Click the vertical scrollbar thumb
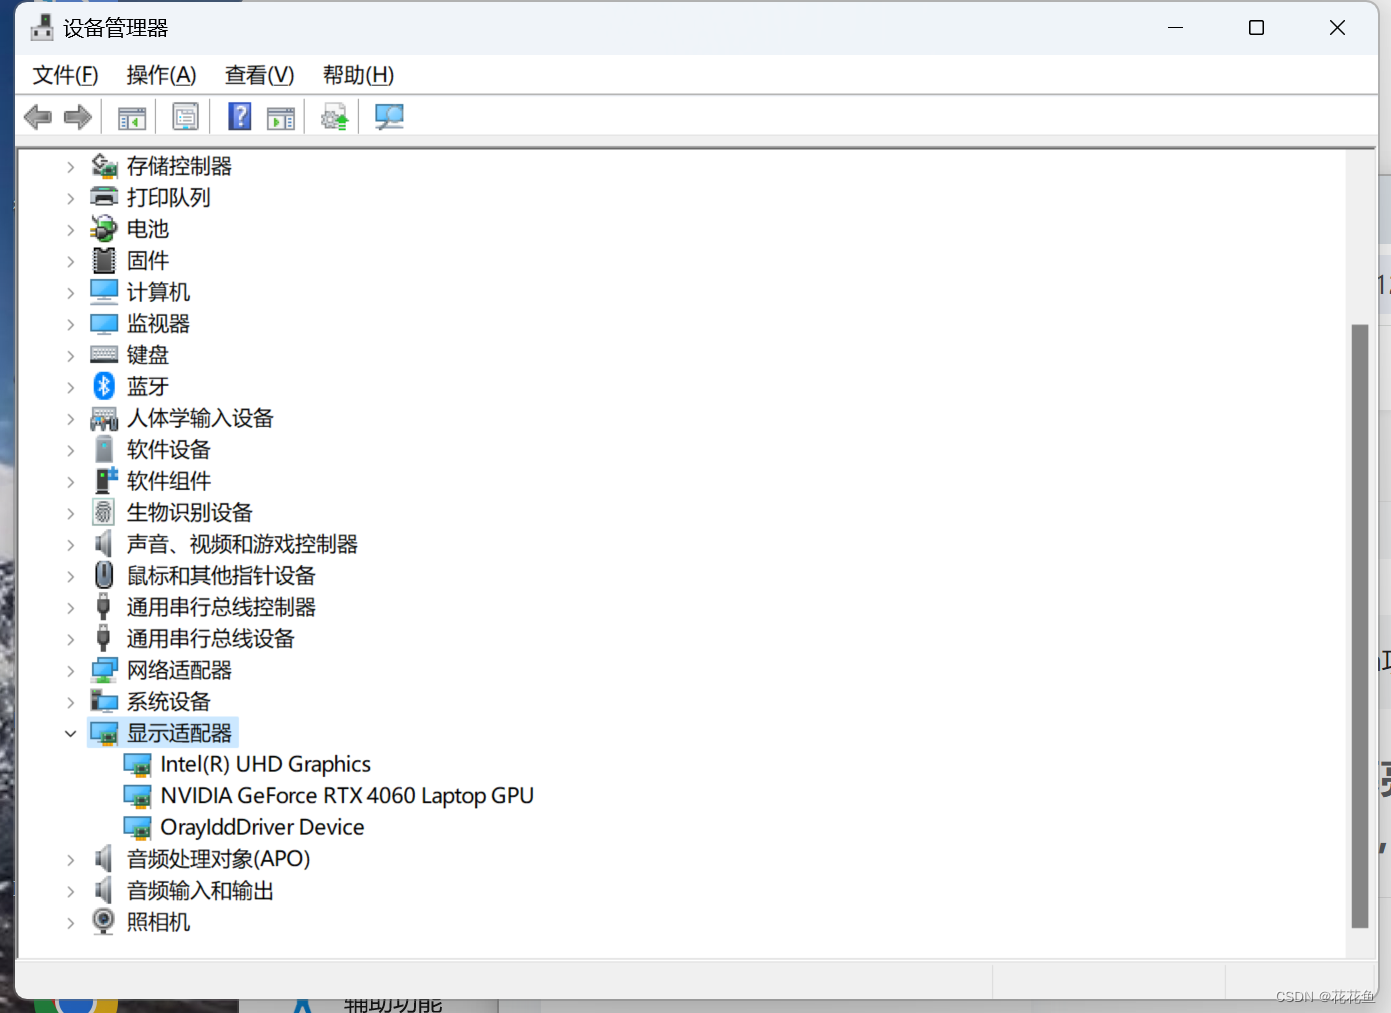Image resolution: width=1391 pixels, height=1013 pixels. pos(1359,626)
